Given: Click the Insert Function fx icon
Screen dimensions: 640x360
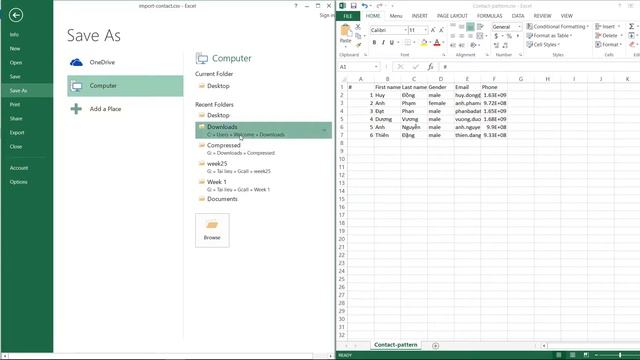Looking at the screenshot, I should click(x=430, y=67).
